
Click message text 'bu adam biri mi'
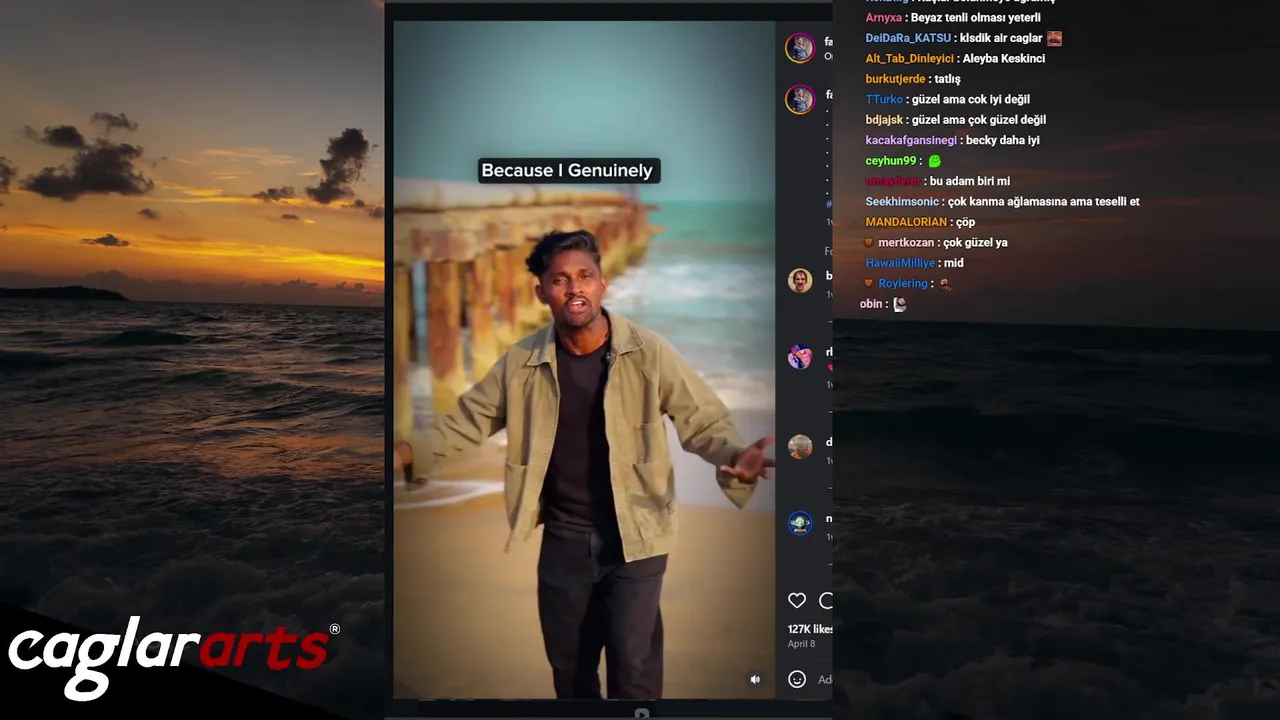pos(969,181)
